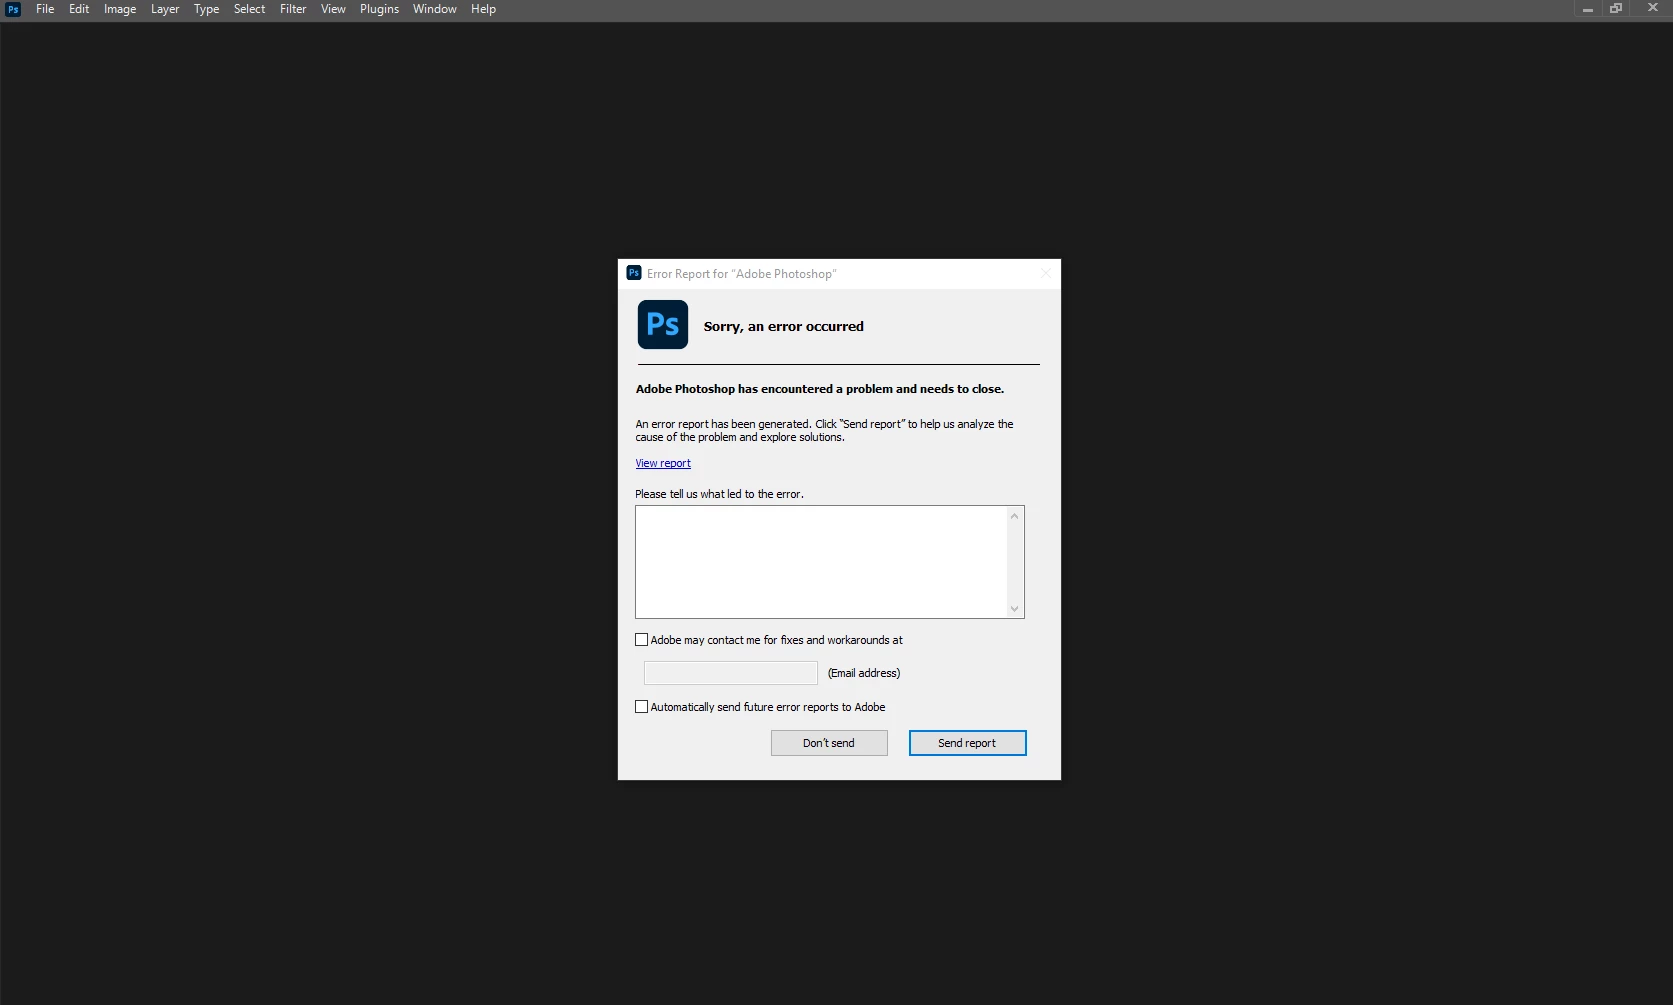Screen dimensions: 1673x1005
Task: Open the Type menu
Action: (206, 9)
